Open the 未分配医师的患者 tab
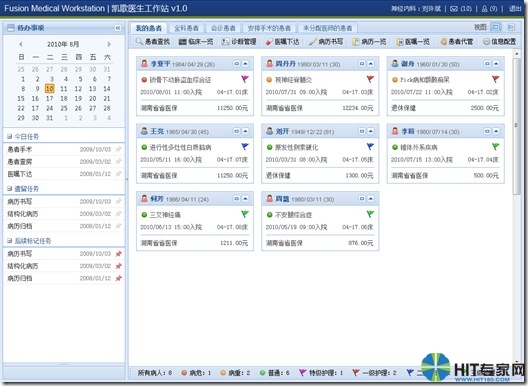 tap(328, 28)
